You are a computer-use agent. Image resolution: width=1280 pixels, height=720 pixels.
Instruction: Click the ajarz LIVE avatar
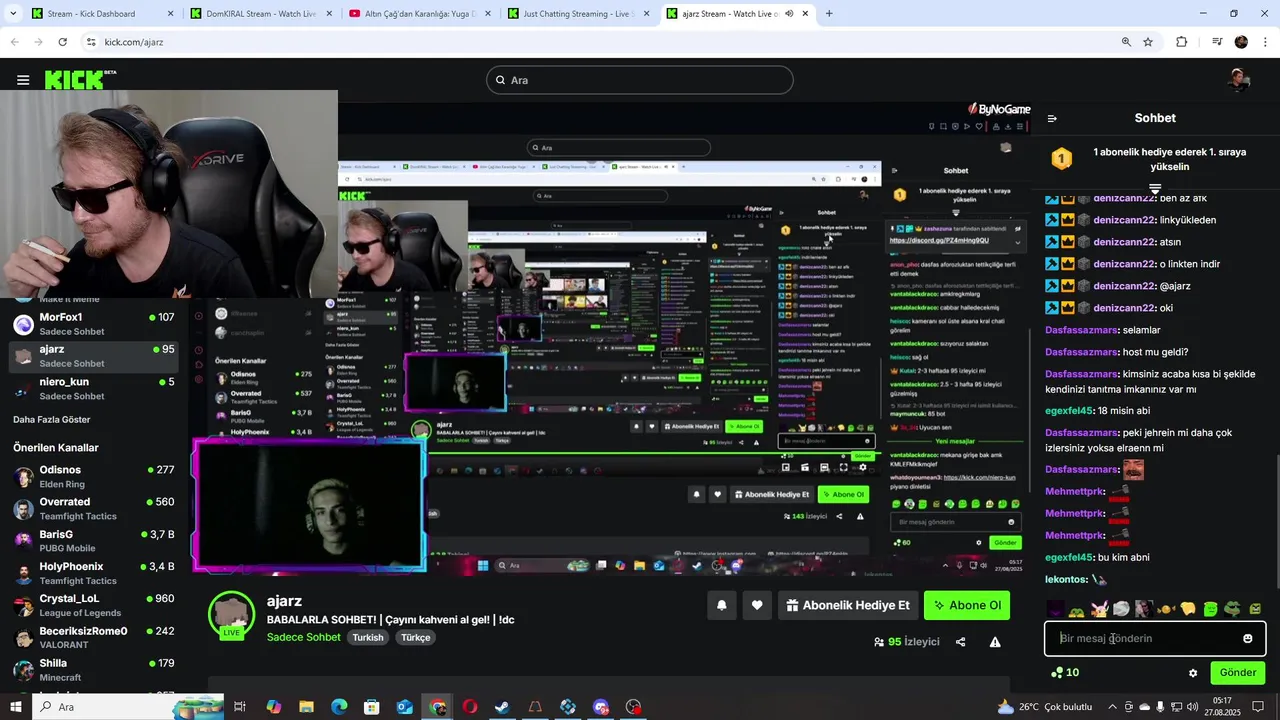coord(231,614)
